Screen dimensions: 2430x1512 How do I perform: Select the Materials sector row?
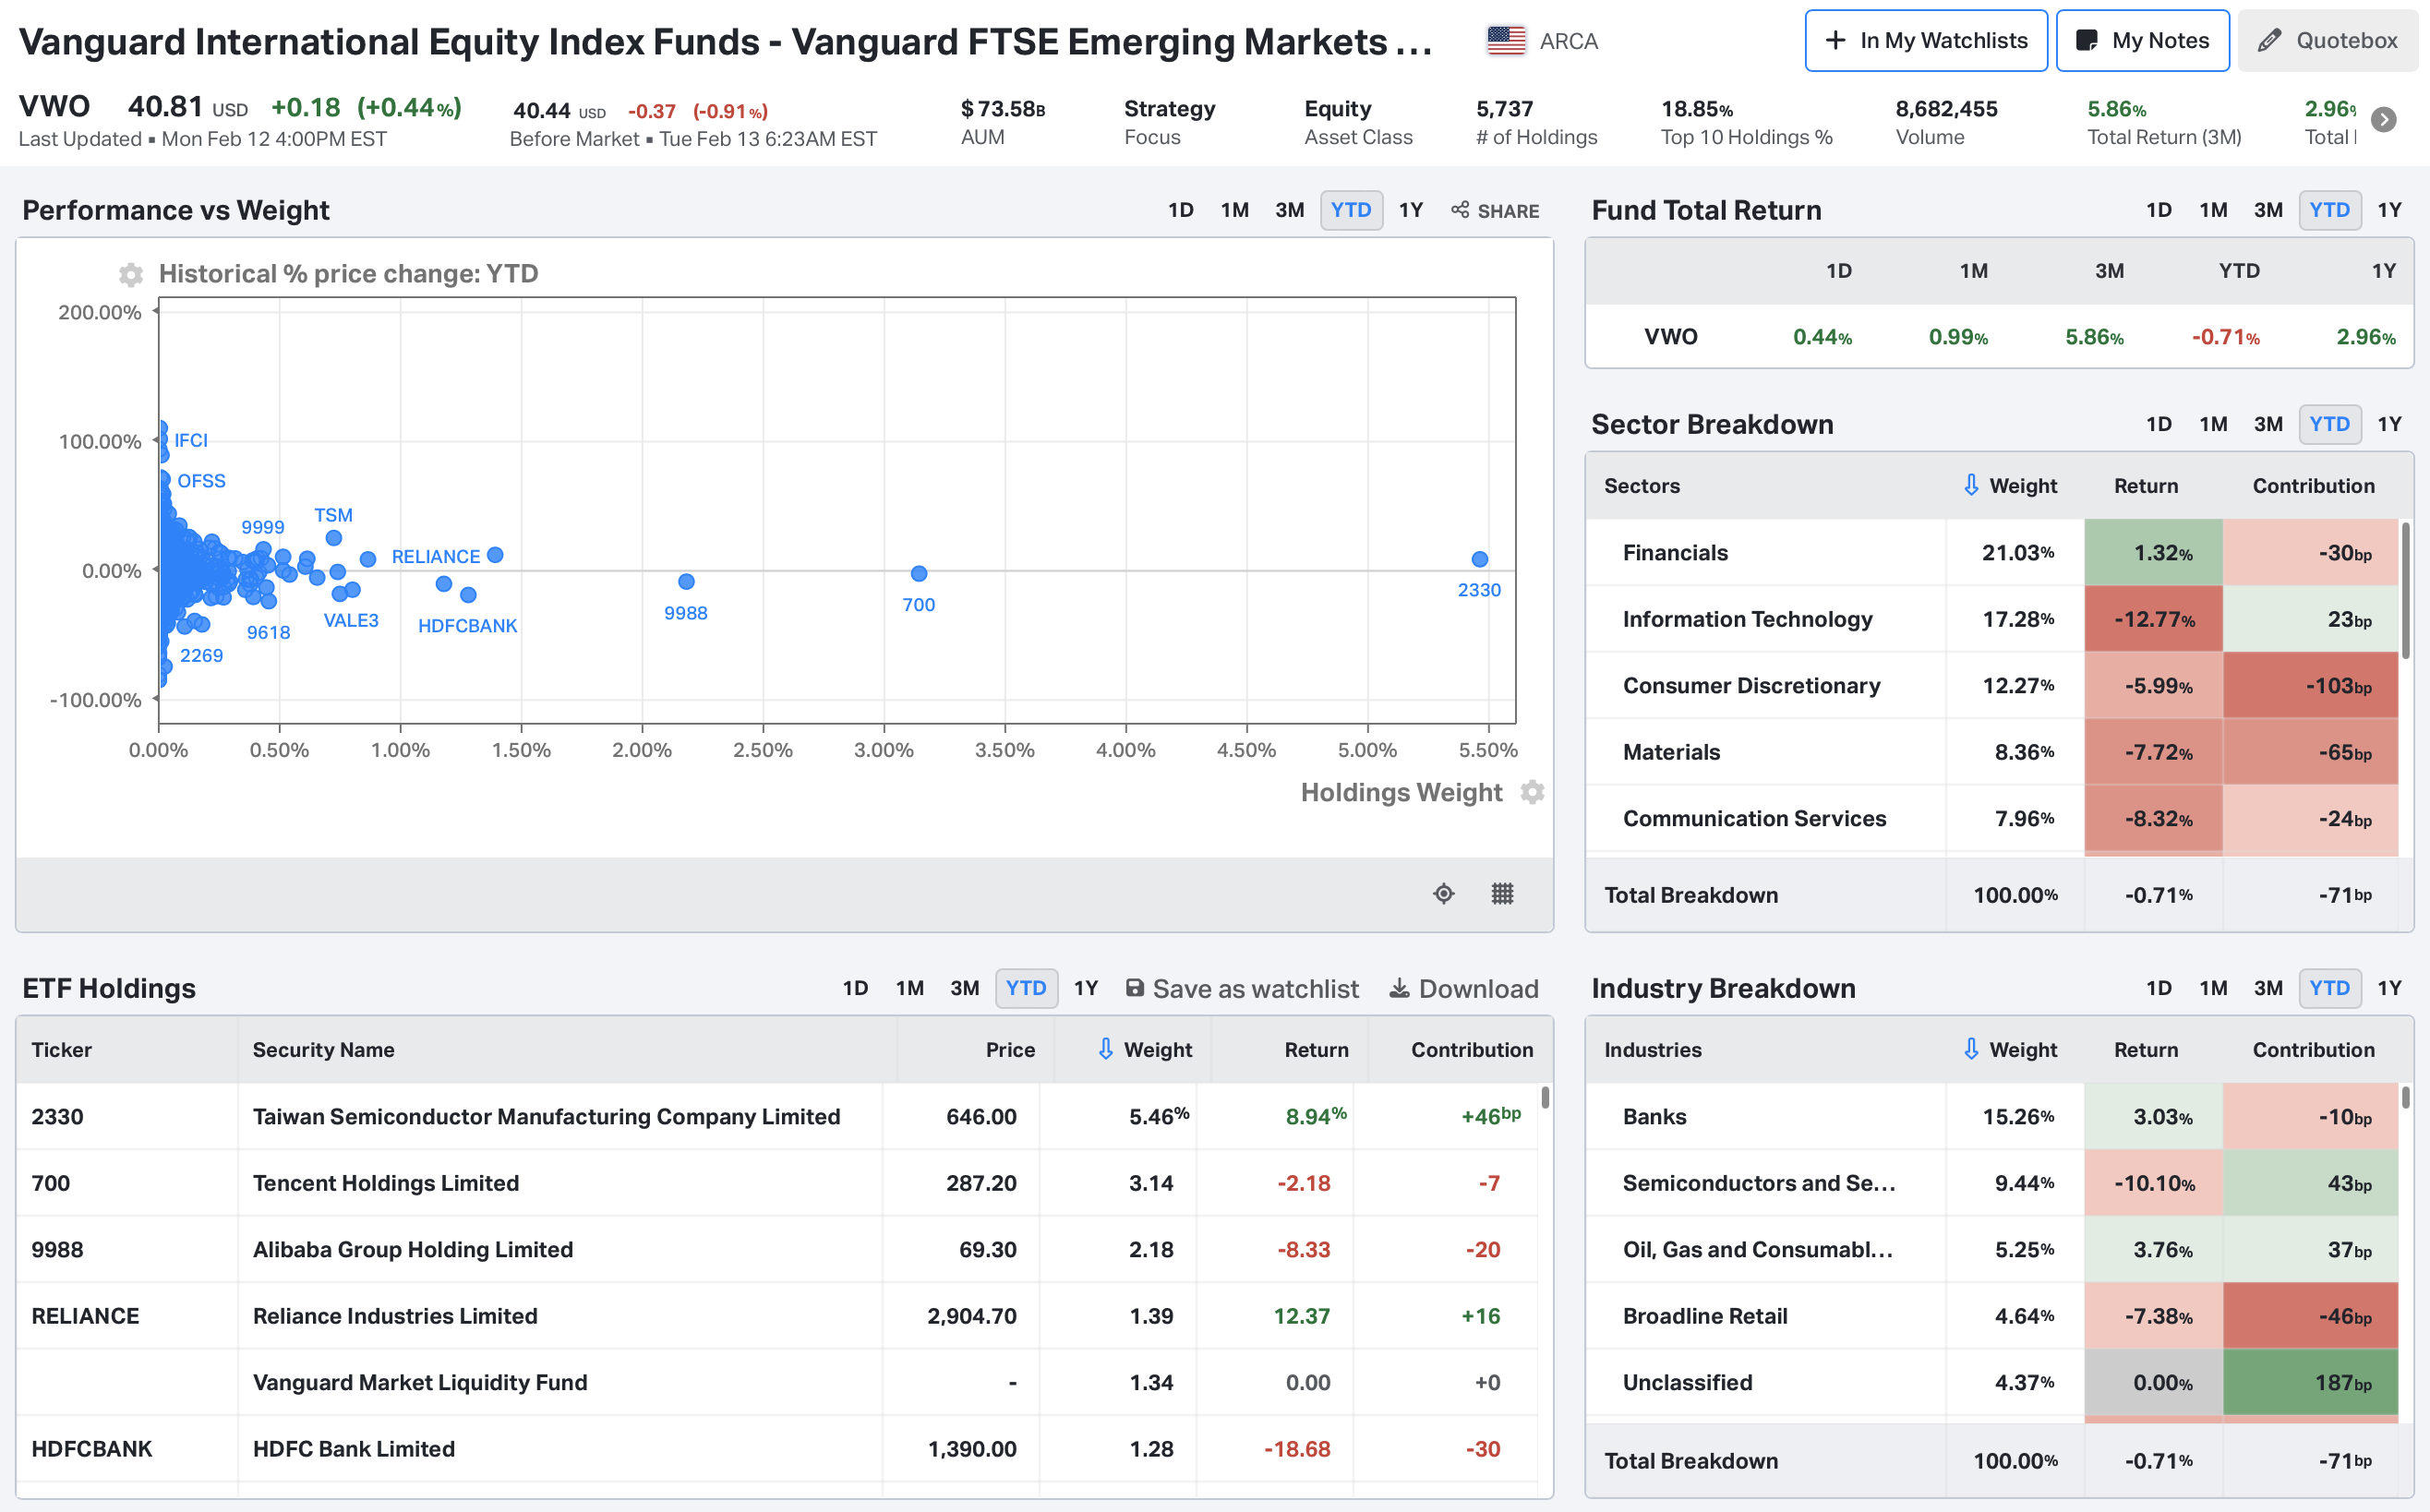pos(1992,752)
